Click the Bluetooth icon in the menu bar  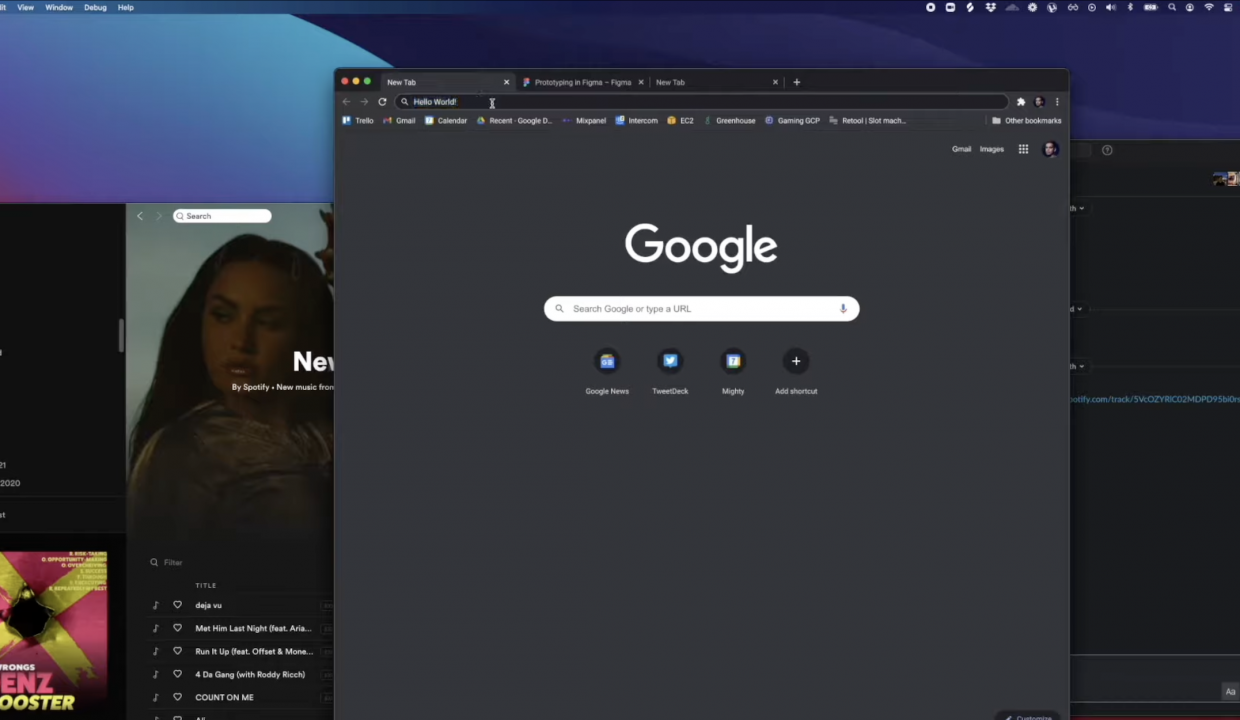1130,7
